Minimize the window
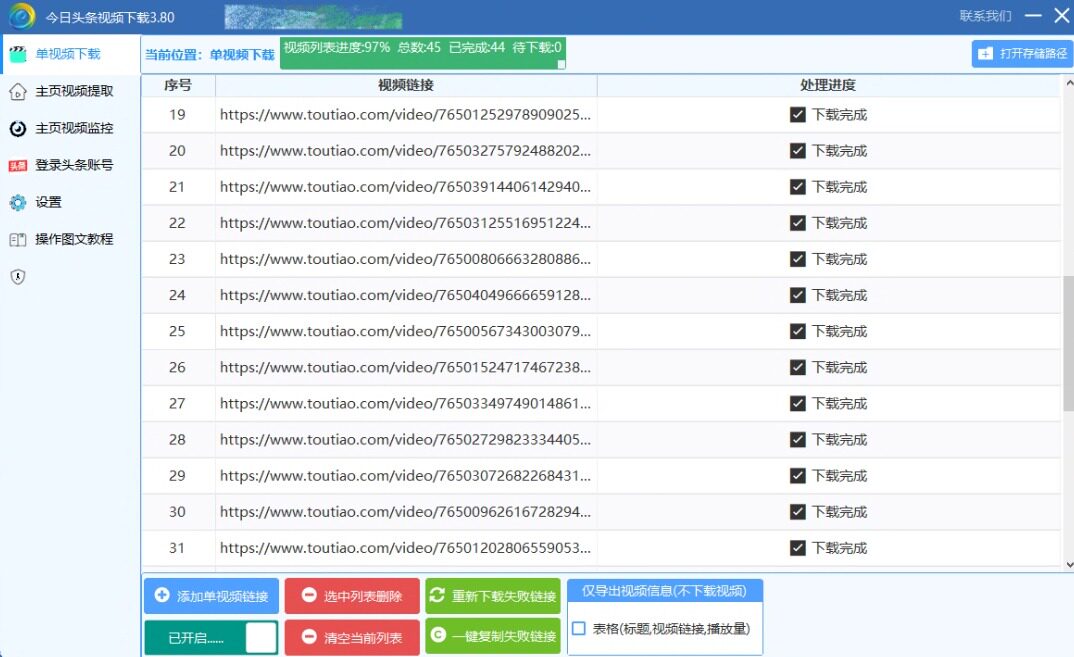This screenshot has width=1074, height=657. [1033, 15]
